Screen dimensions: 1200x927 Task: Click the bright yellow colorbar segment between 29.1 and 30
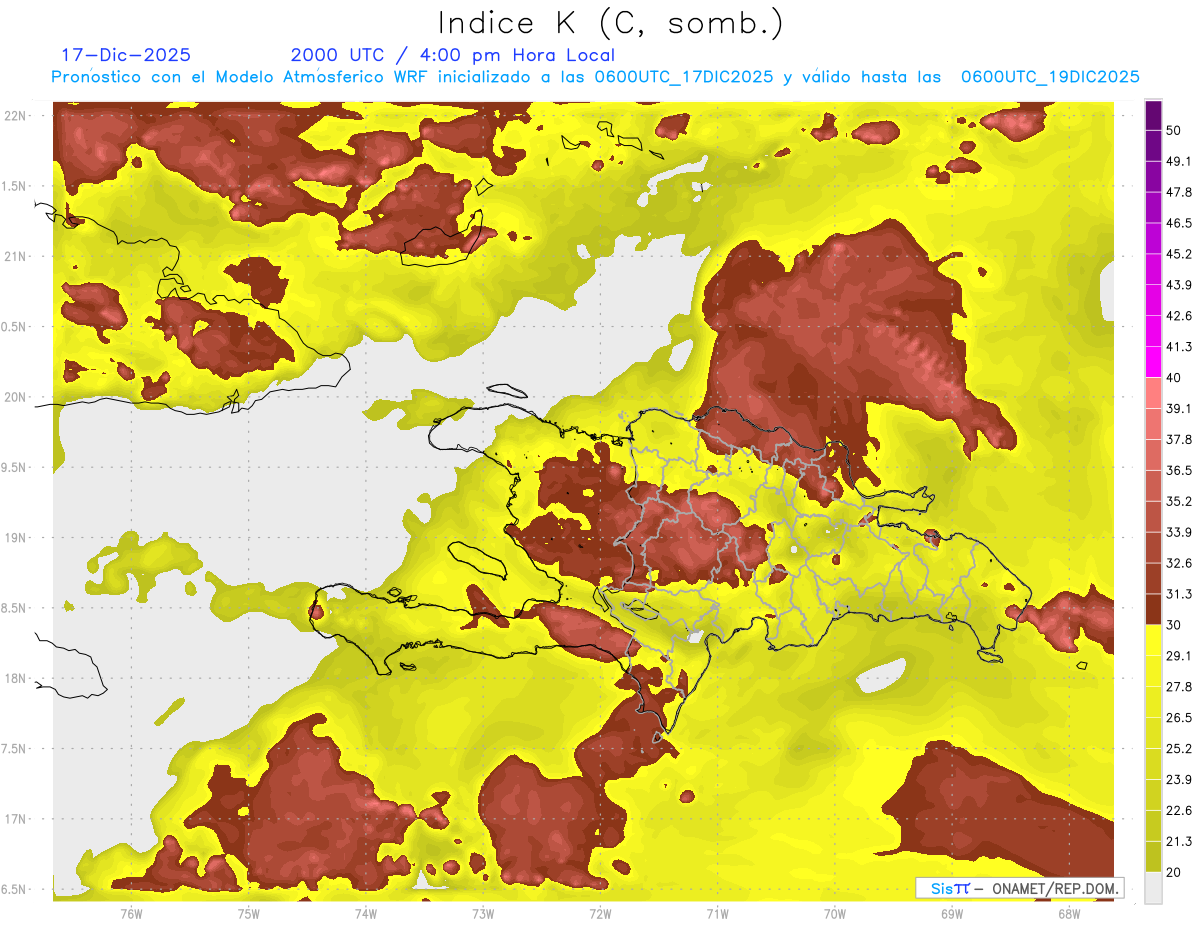(1153, 640)
